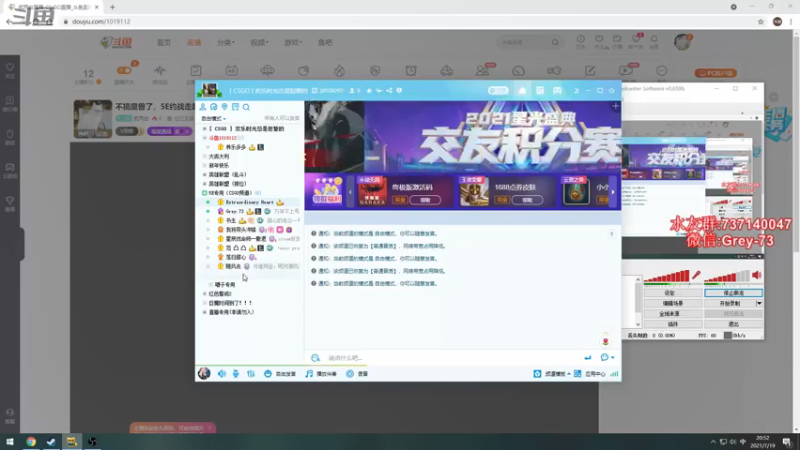Click the PC客户端 button on Douyu page
Viewport: 800px width, 450px height.
click(x=716, y=73)
